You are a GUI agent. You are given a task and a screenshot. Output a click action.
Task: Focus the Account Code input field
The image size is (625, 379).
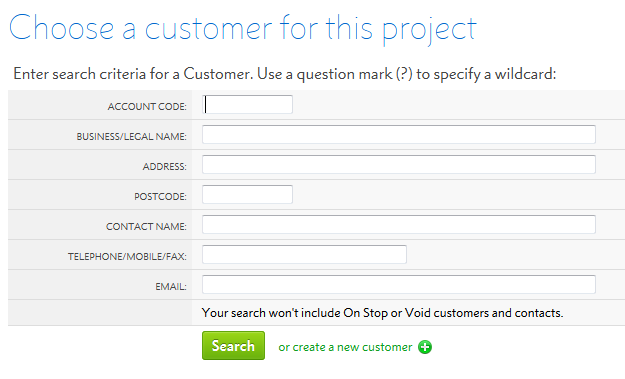point(247,104)
